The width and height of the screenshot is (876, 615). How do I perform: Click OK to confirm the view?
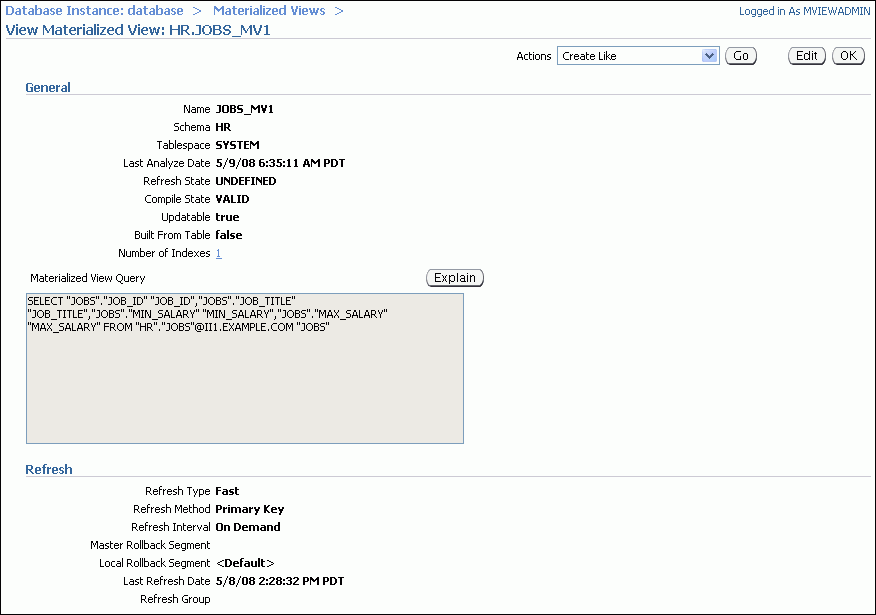point(847,55)
